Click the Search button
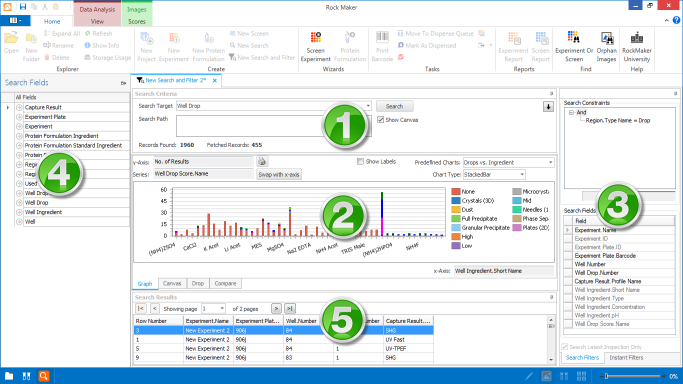 pyautogui.click(x=394, y=106)
